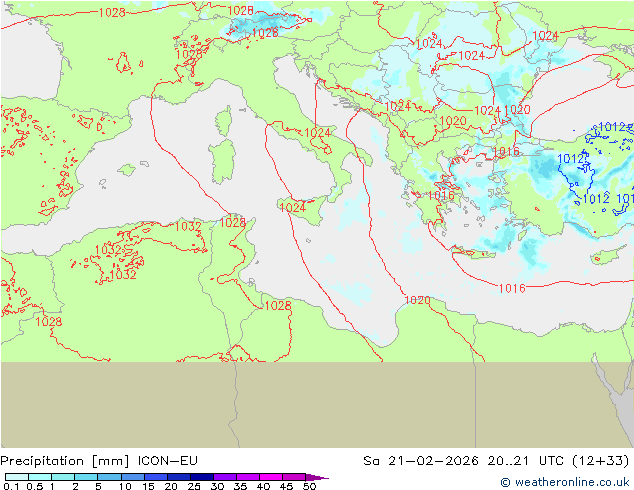This screenshot has width=634, height=490.
Task: Select the darkest blue legend swatch above 25
Action: tap(201, 477)
